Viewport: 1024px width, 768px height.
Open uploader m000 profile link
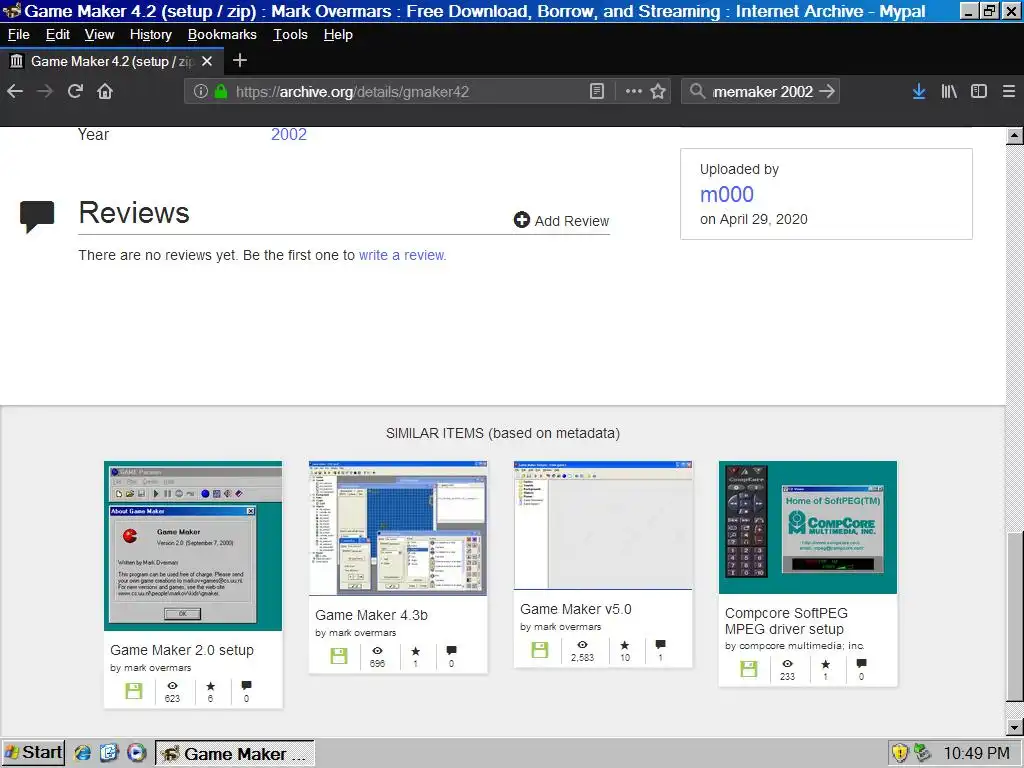coord(727,194)
